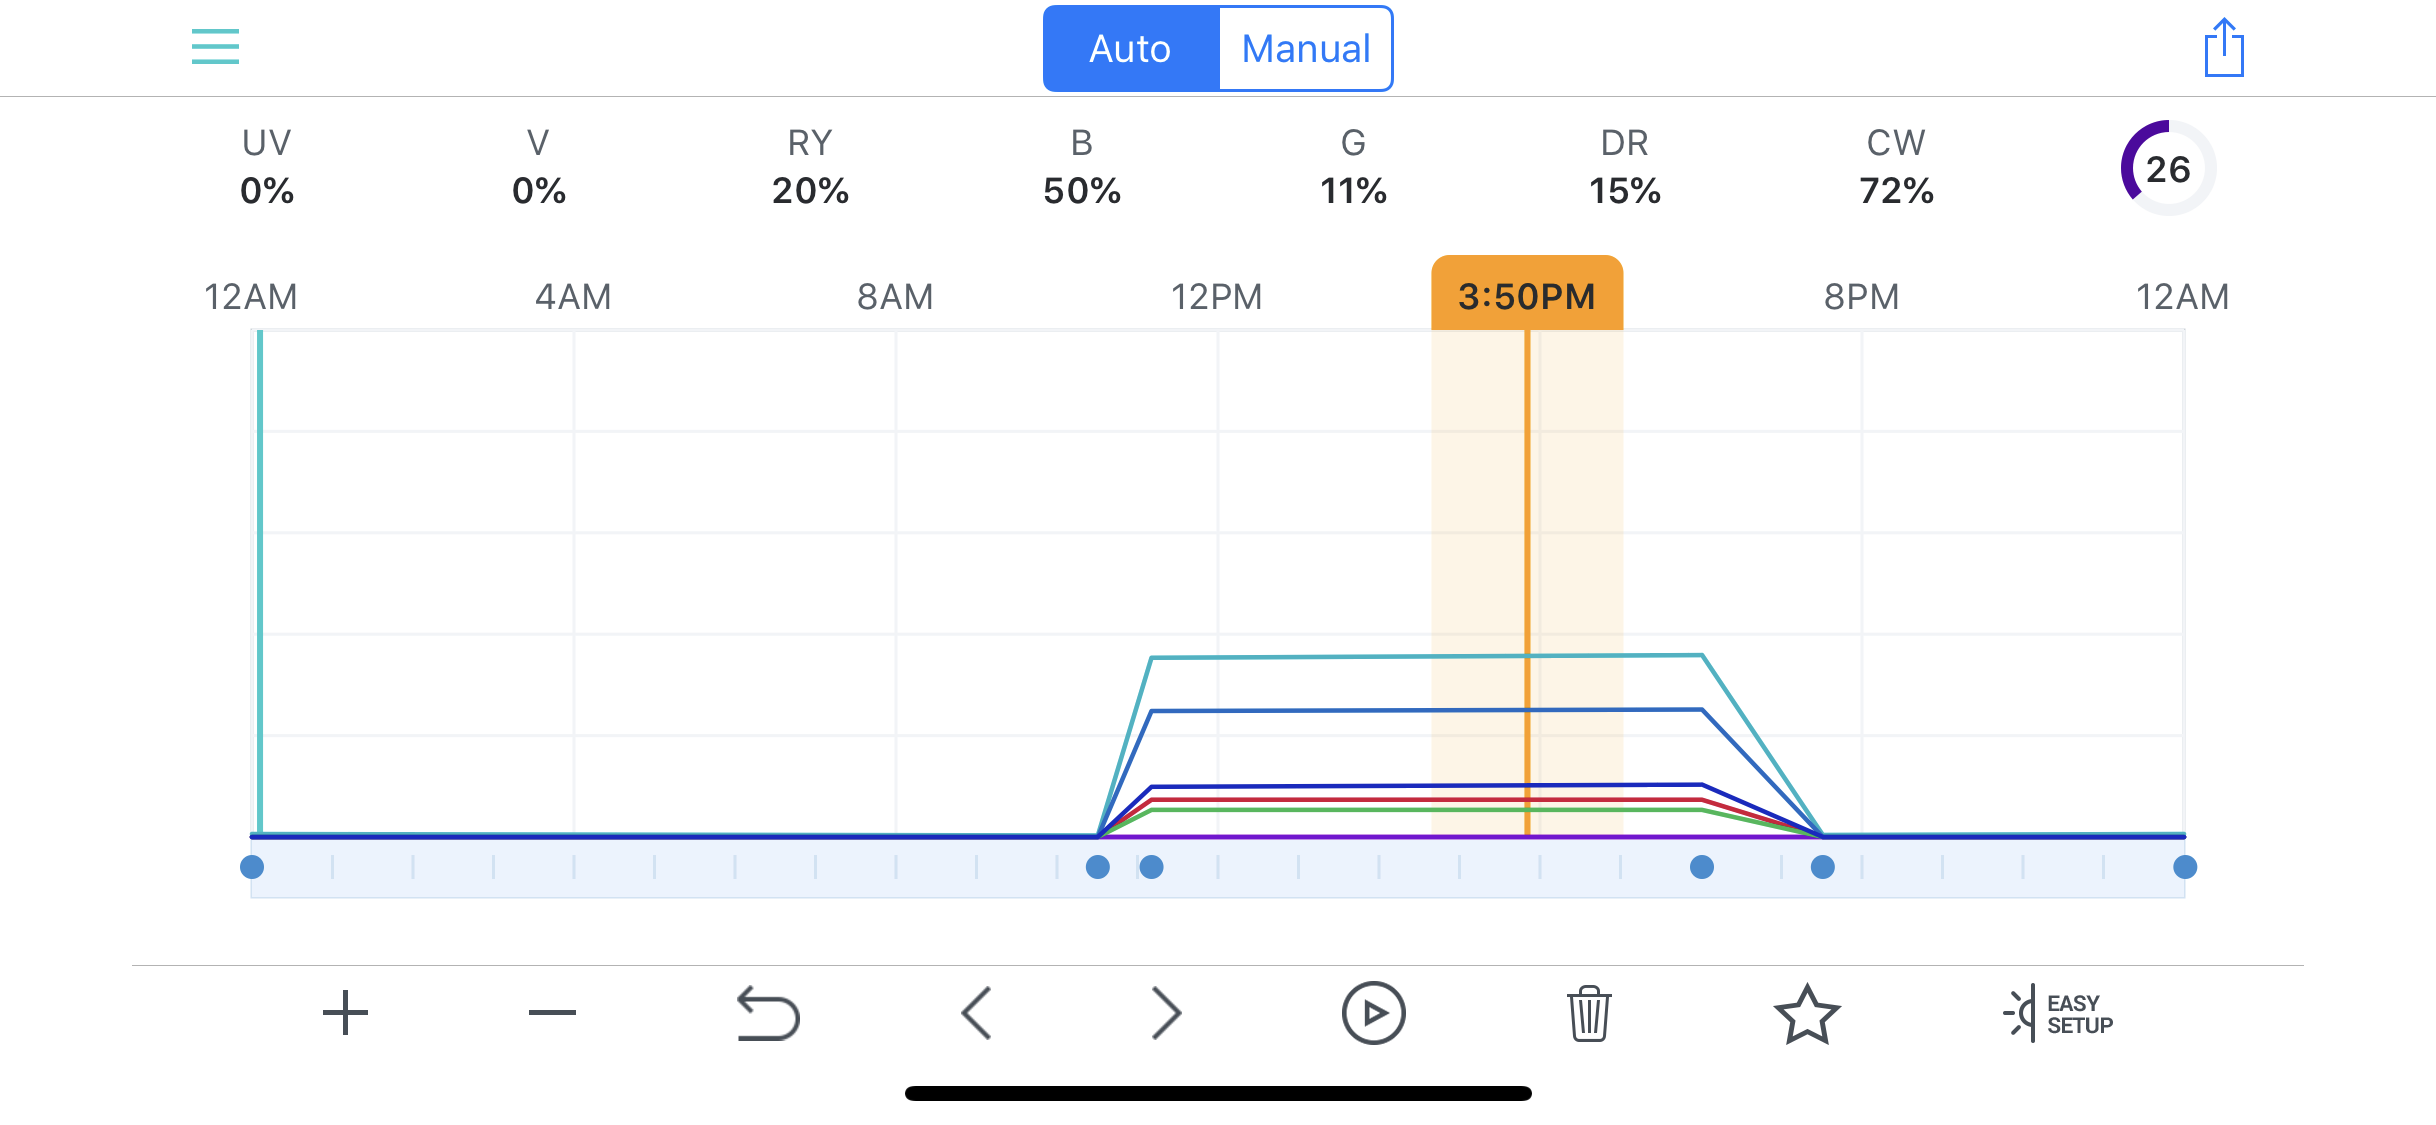The height and width of the screenshot is (1125, 2436).
Task: Play the schedule preview
Action: pyautogui.click(x=1373, y=1013)
